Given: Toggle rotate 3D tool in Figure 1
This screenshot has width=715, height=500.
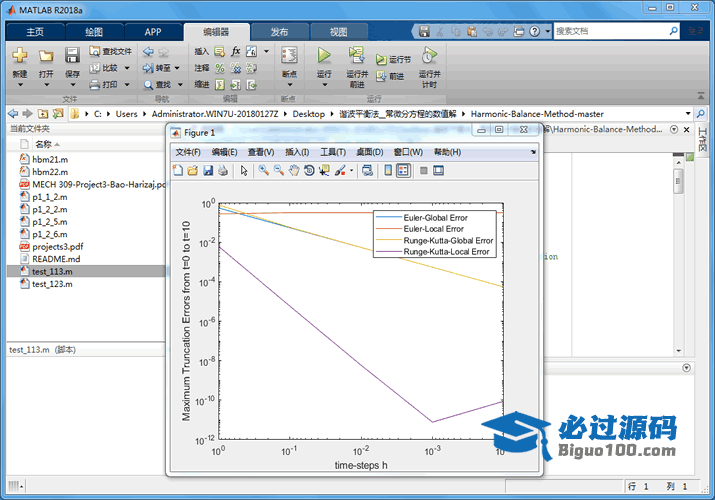Looking at the screenshot, I should coord(309,170).
